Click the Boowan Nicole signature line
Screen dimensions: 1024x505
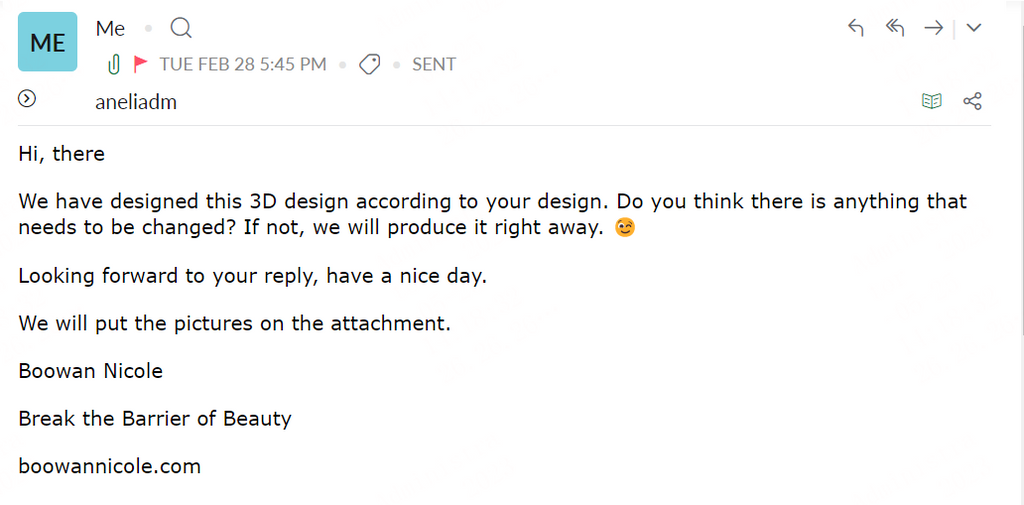coord(90,371)
